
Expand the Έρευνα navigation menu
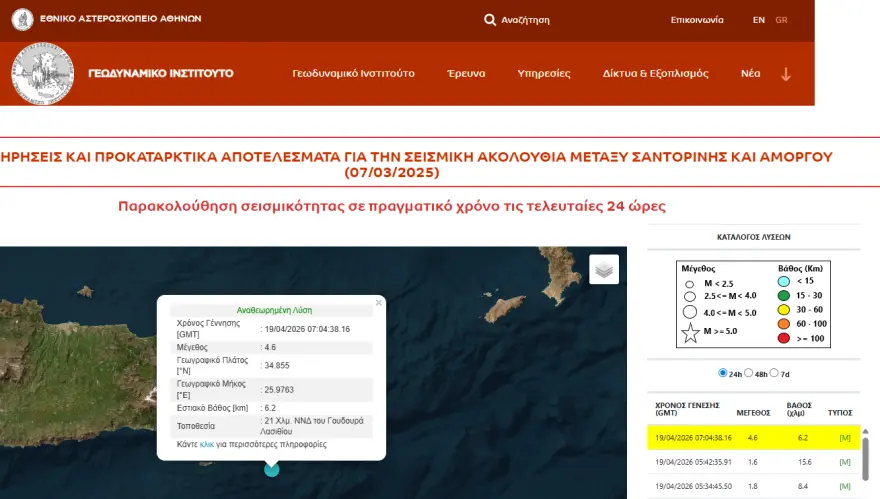[466, 74]
